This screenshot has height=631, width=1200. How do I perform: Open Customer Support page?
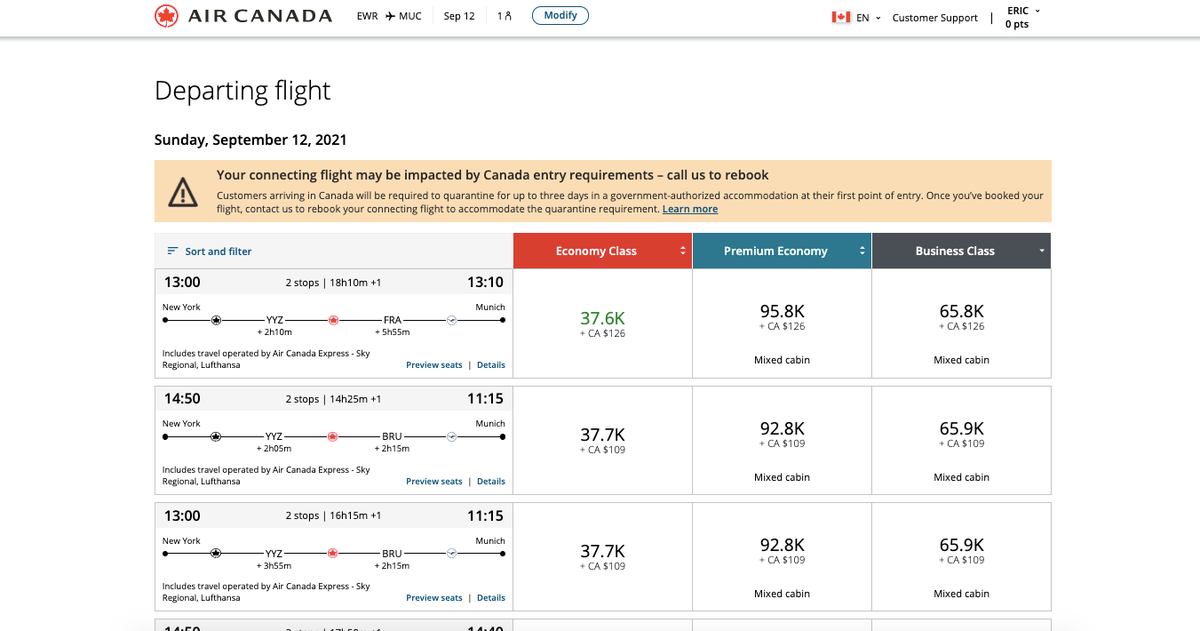[934, 17]
